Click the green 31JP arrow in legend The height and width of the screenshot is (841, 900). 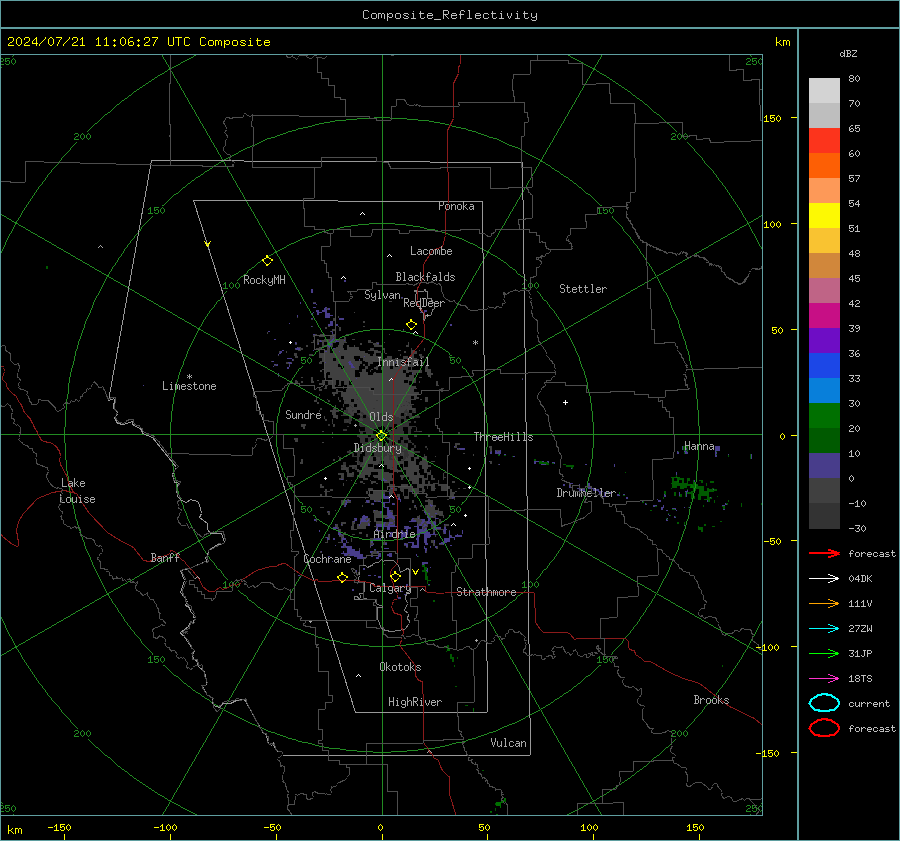tap(824, 653)
